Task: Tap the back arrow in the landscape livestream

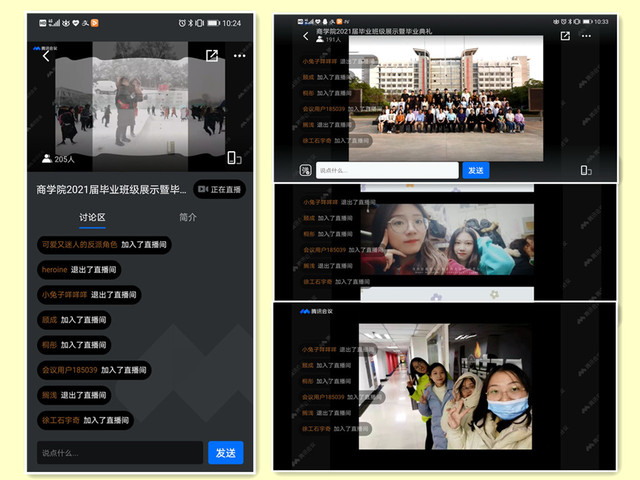Action: tap(306, 36)
